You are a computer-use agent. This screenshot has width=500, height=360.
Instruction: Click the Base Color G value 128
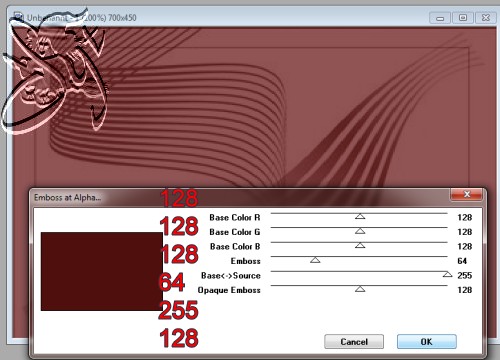point(465,232)
